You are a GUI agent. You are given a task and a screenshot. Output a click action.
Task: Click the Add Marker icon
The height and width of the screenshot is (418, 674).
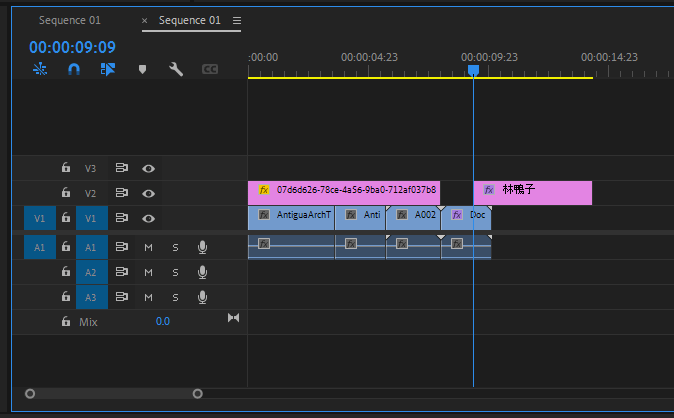pyautogui.click(x=142, y=69)
